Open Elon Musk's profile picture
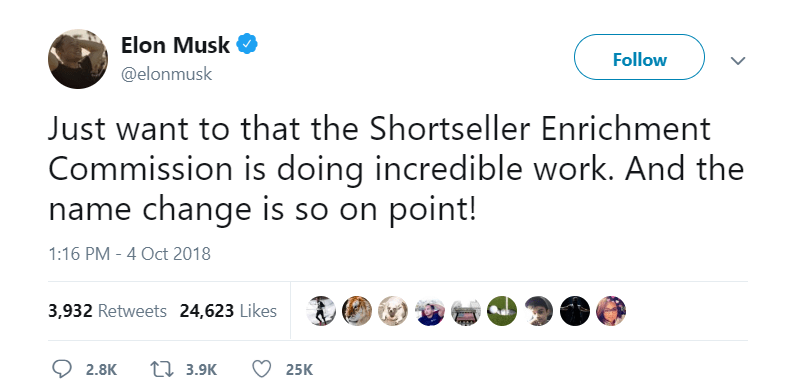 coord(78,59)
